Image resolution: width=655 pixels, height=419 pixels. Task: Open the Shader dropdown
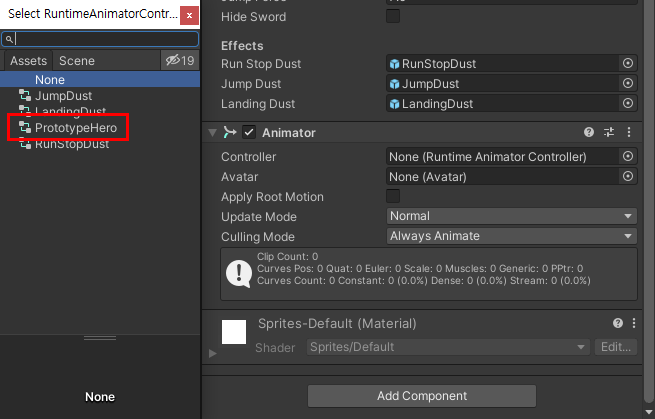[x=448, y=347]
